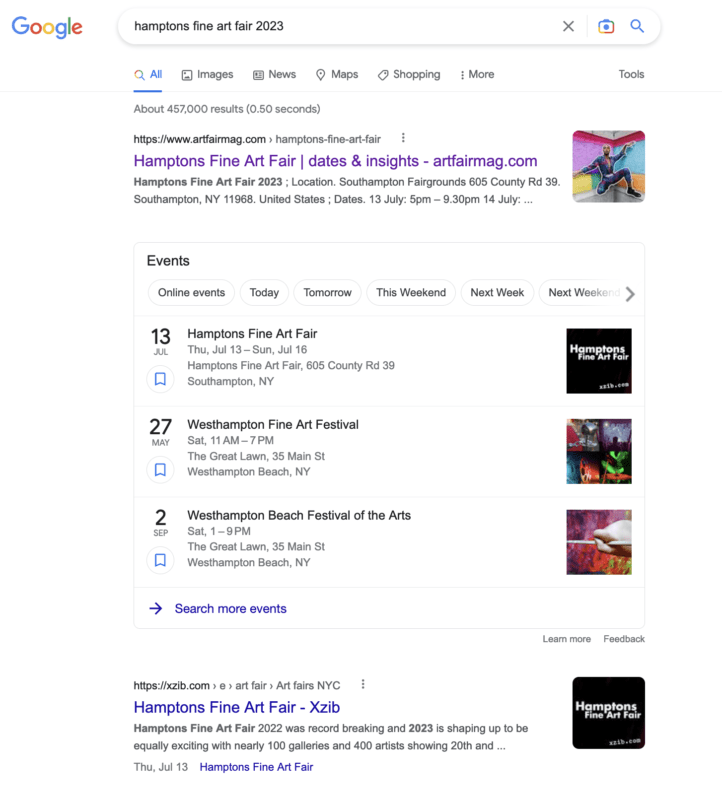Screen dimensions: 722x800
Task: Open the Learn more link
Action: click(566, 639)
